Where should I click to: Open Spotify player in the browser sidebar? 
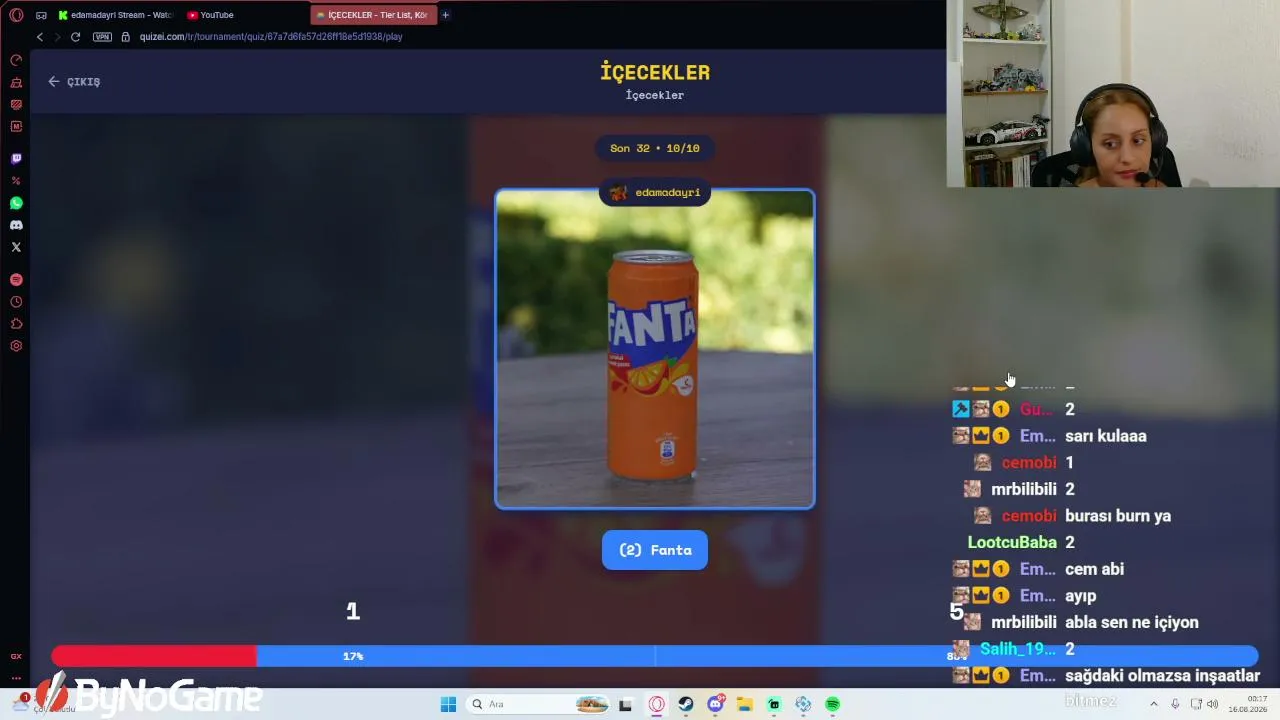coord(16,280)
